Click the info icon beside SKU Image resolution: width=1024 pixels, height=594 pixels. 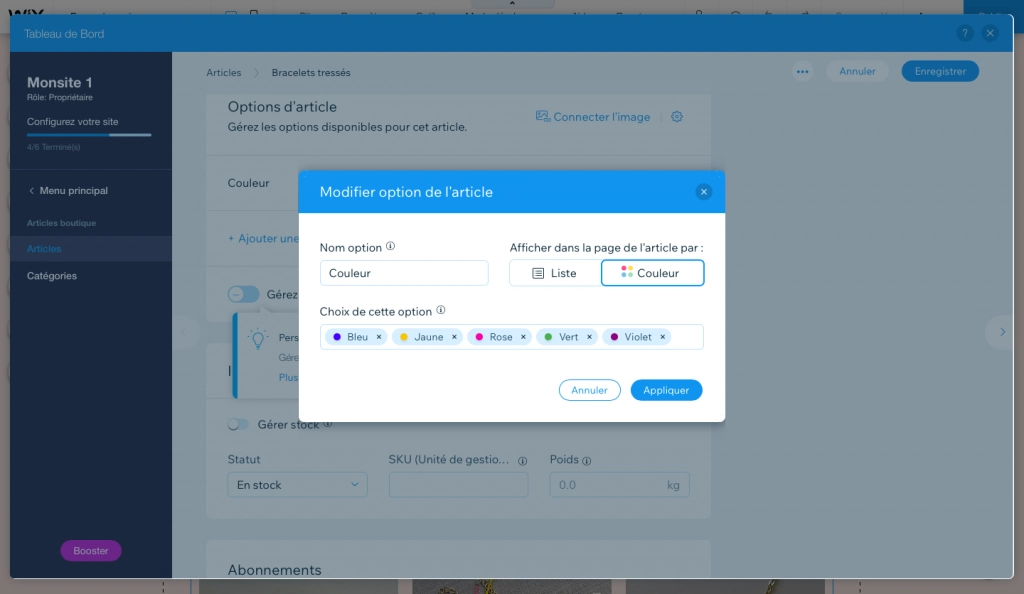[522, 461]
